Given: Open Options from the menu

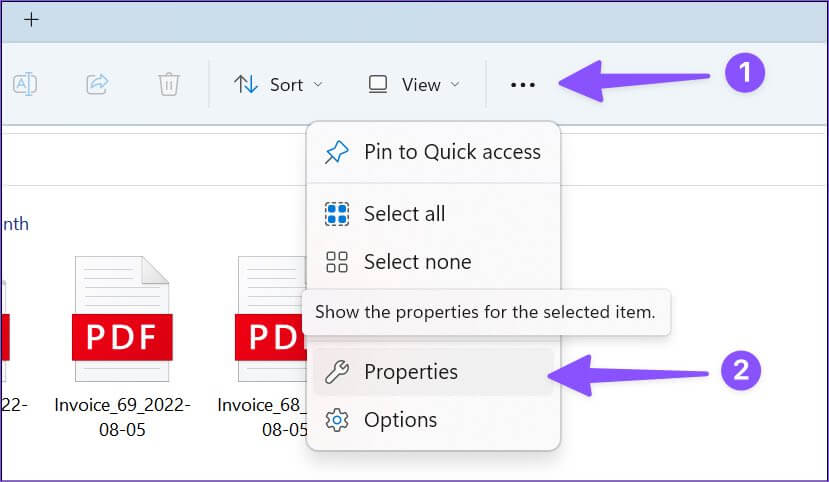Looking at the screenshot, I should pyautogui.click(x=433, y=420).
